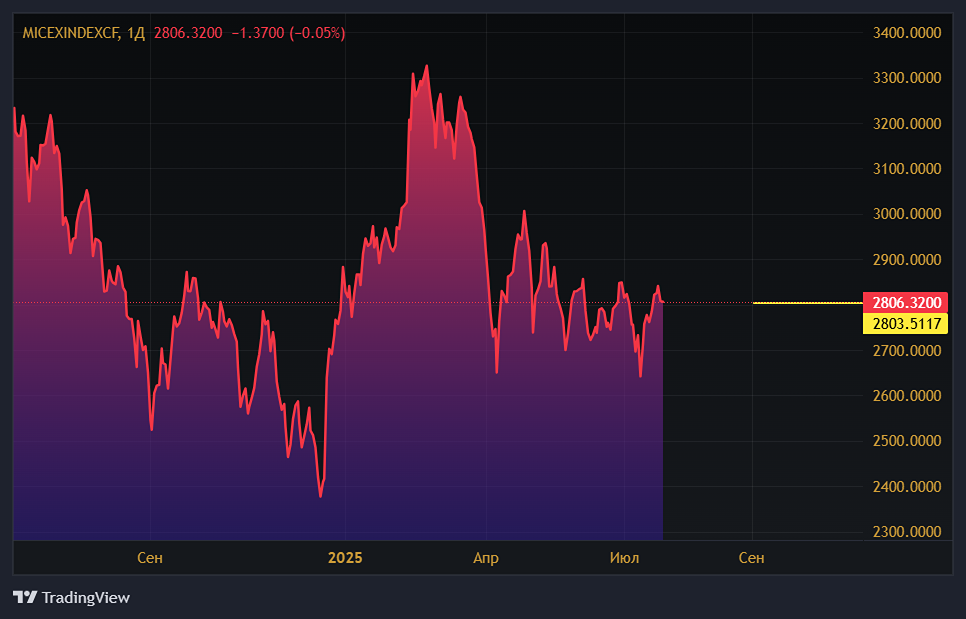Click the −1.3700 (−0.05%) change value

click(x=288, y=33)
